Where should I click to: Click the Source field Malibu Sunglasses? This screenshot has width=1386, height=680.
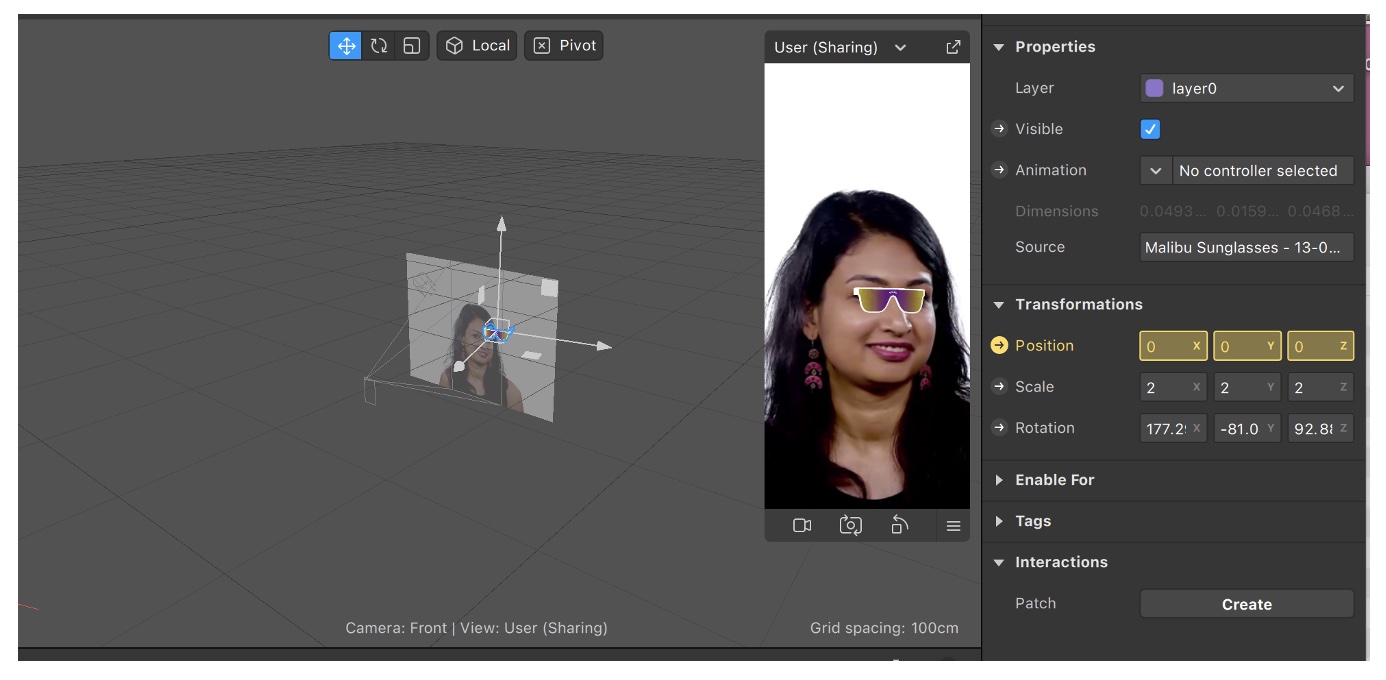[x=1247, y=247]
